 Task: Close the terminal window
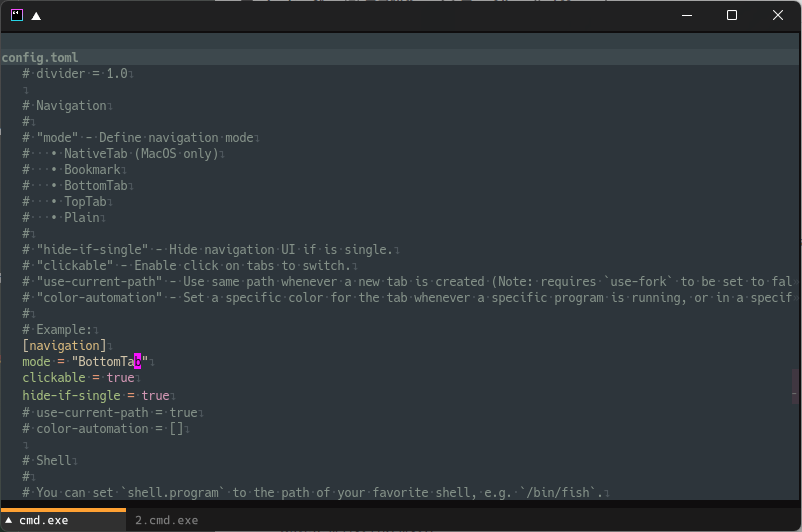point(778,15)
